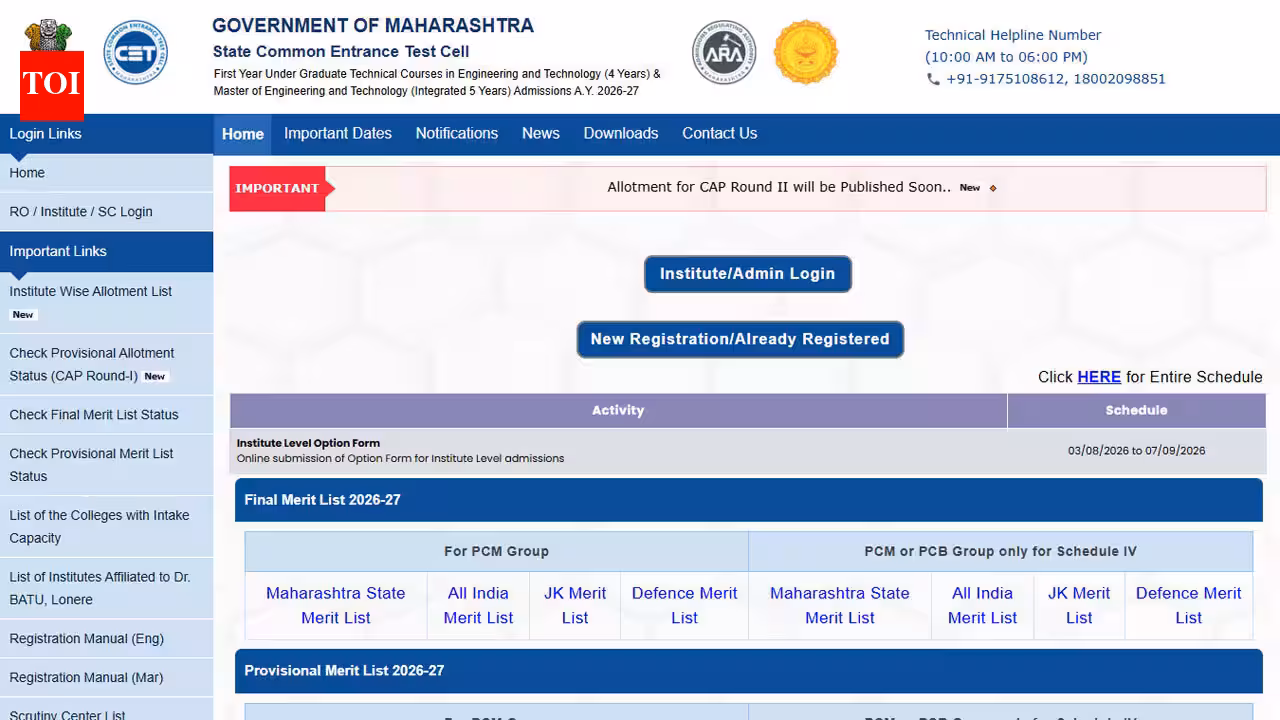Go to the News section

(541, 133)
